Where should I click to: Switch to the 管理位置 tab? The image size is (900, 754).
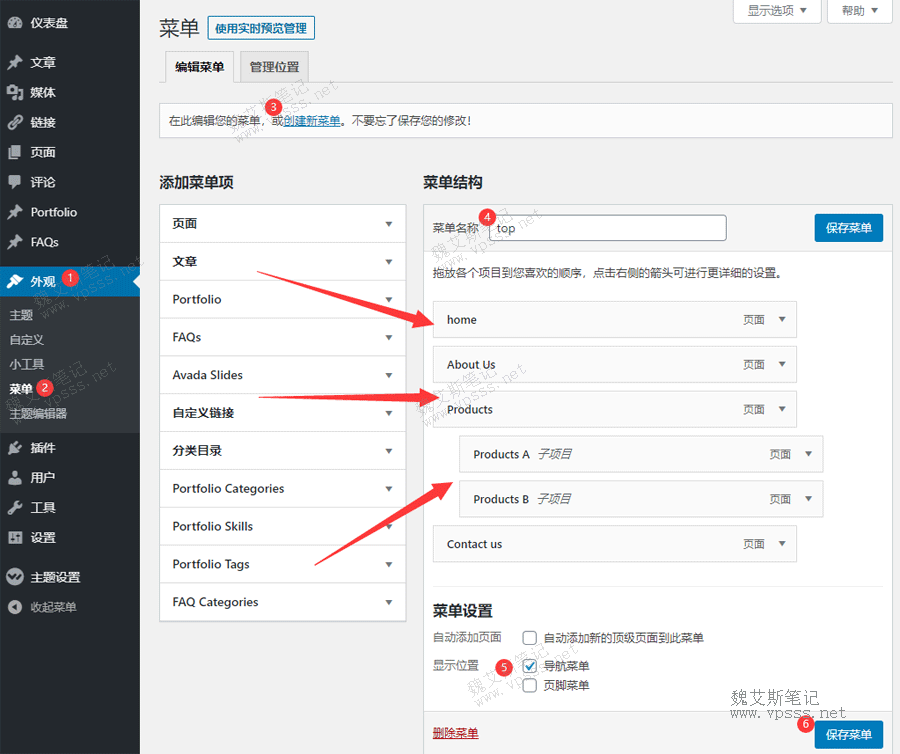tap(275, 67)
